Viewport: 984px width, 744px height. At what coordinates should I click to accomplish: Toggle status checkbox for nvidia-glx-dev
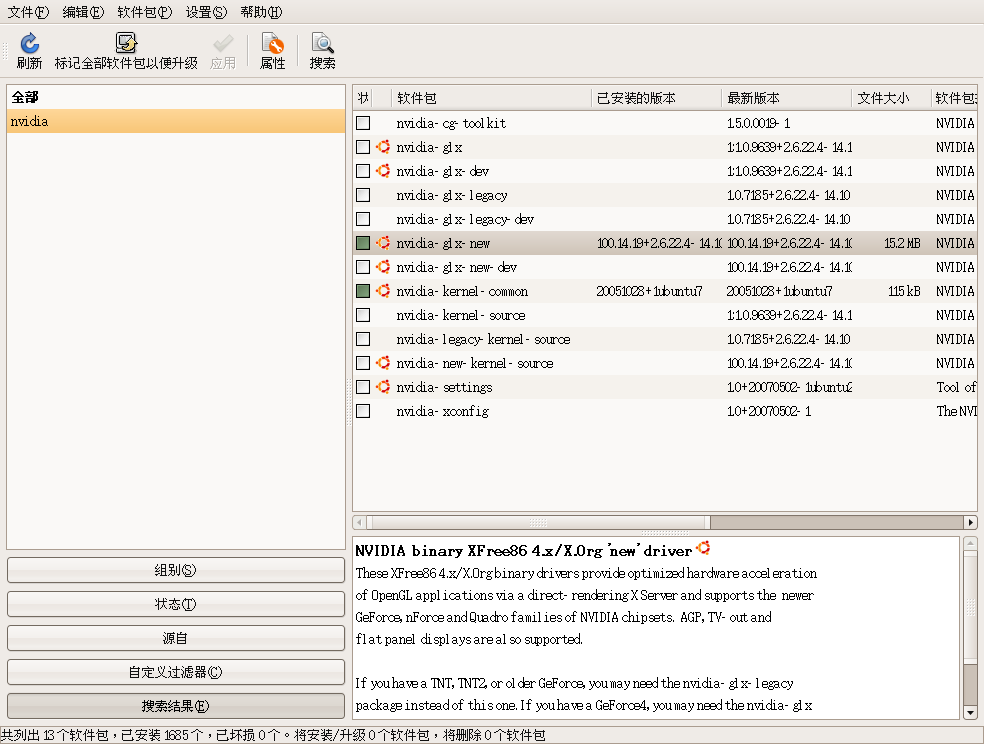(x=363, y=171)
